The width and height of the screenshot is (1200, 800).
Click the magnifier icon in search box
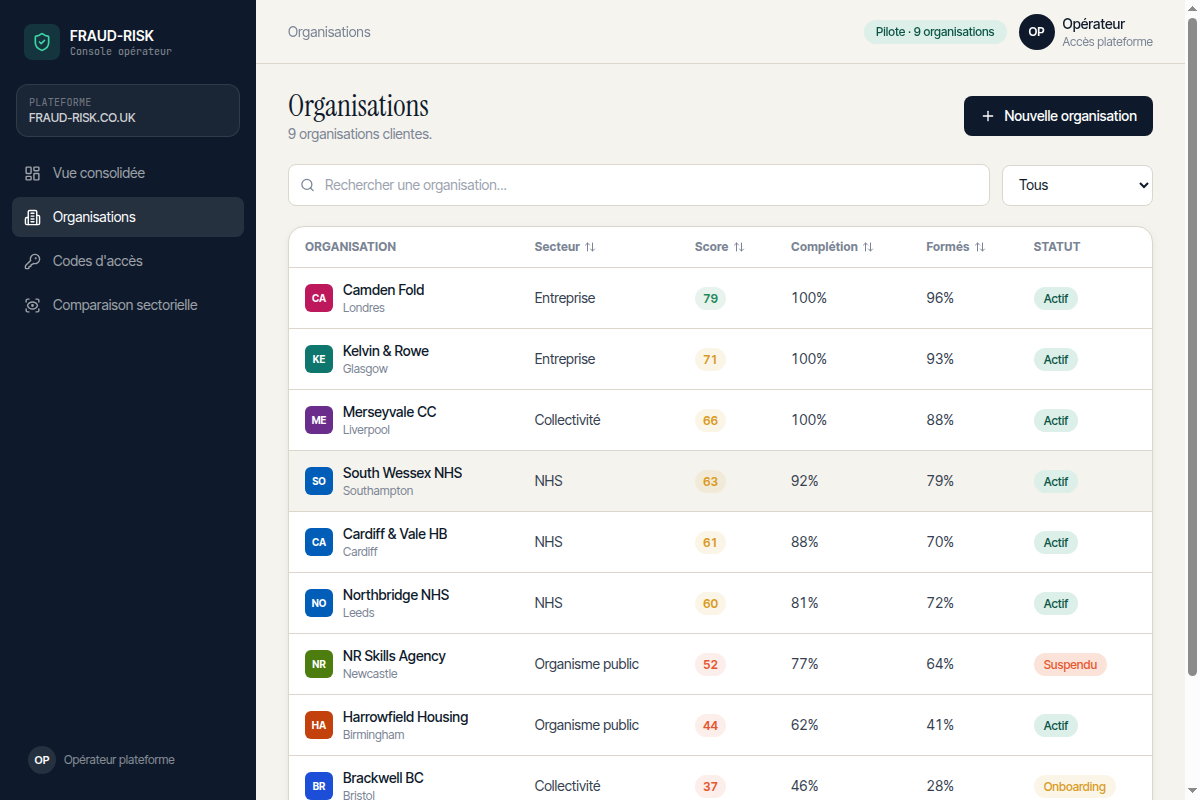pyautogui.click(x=308, y=185)
